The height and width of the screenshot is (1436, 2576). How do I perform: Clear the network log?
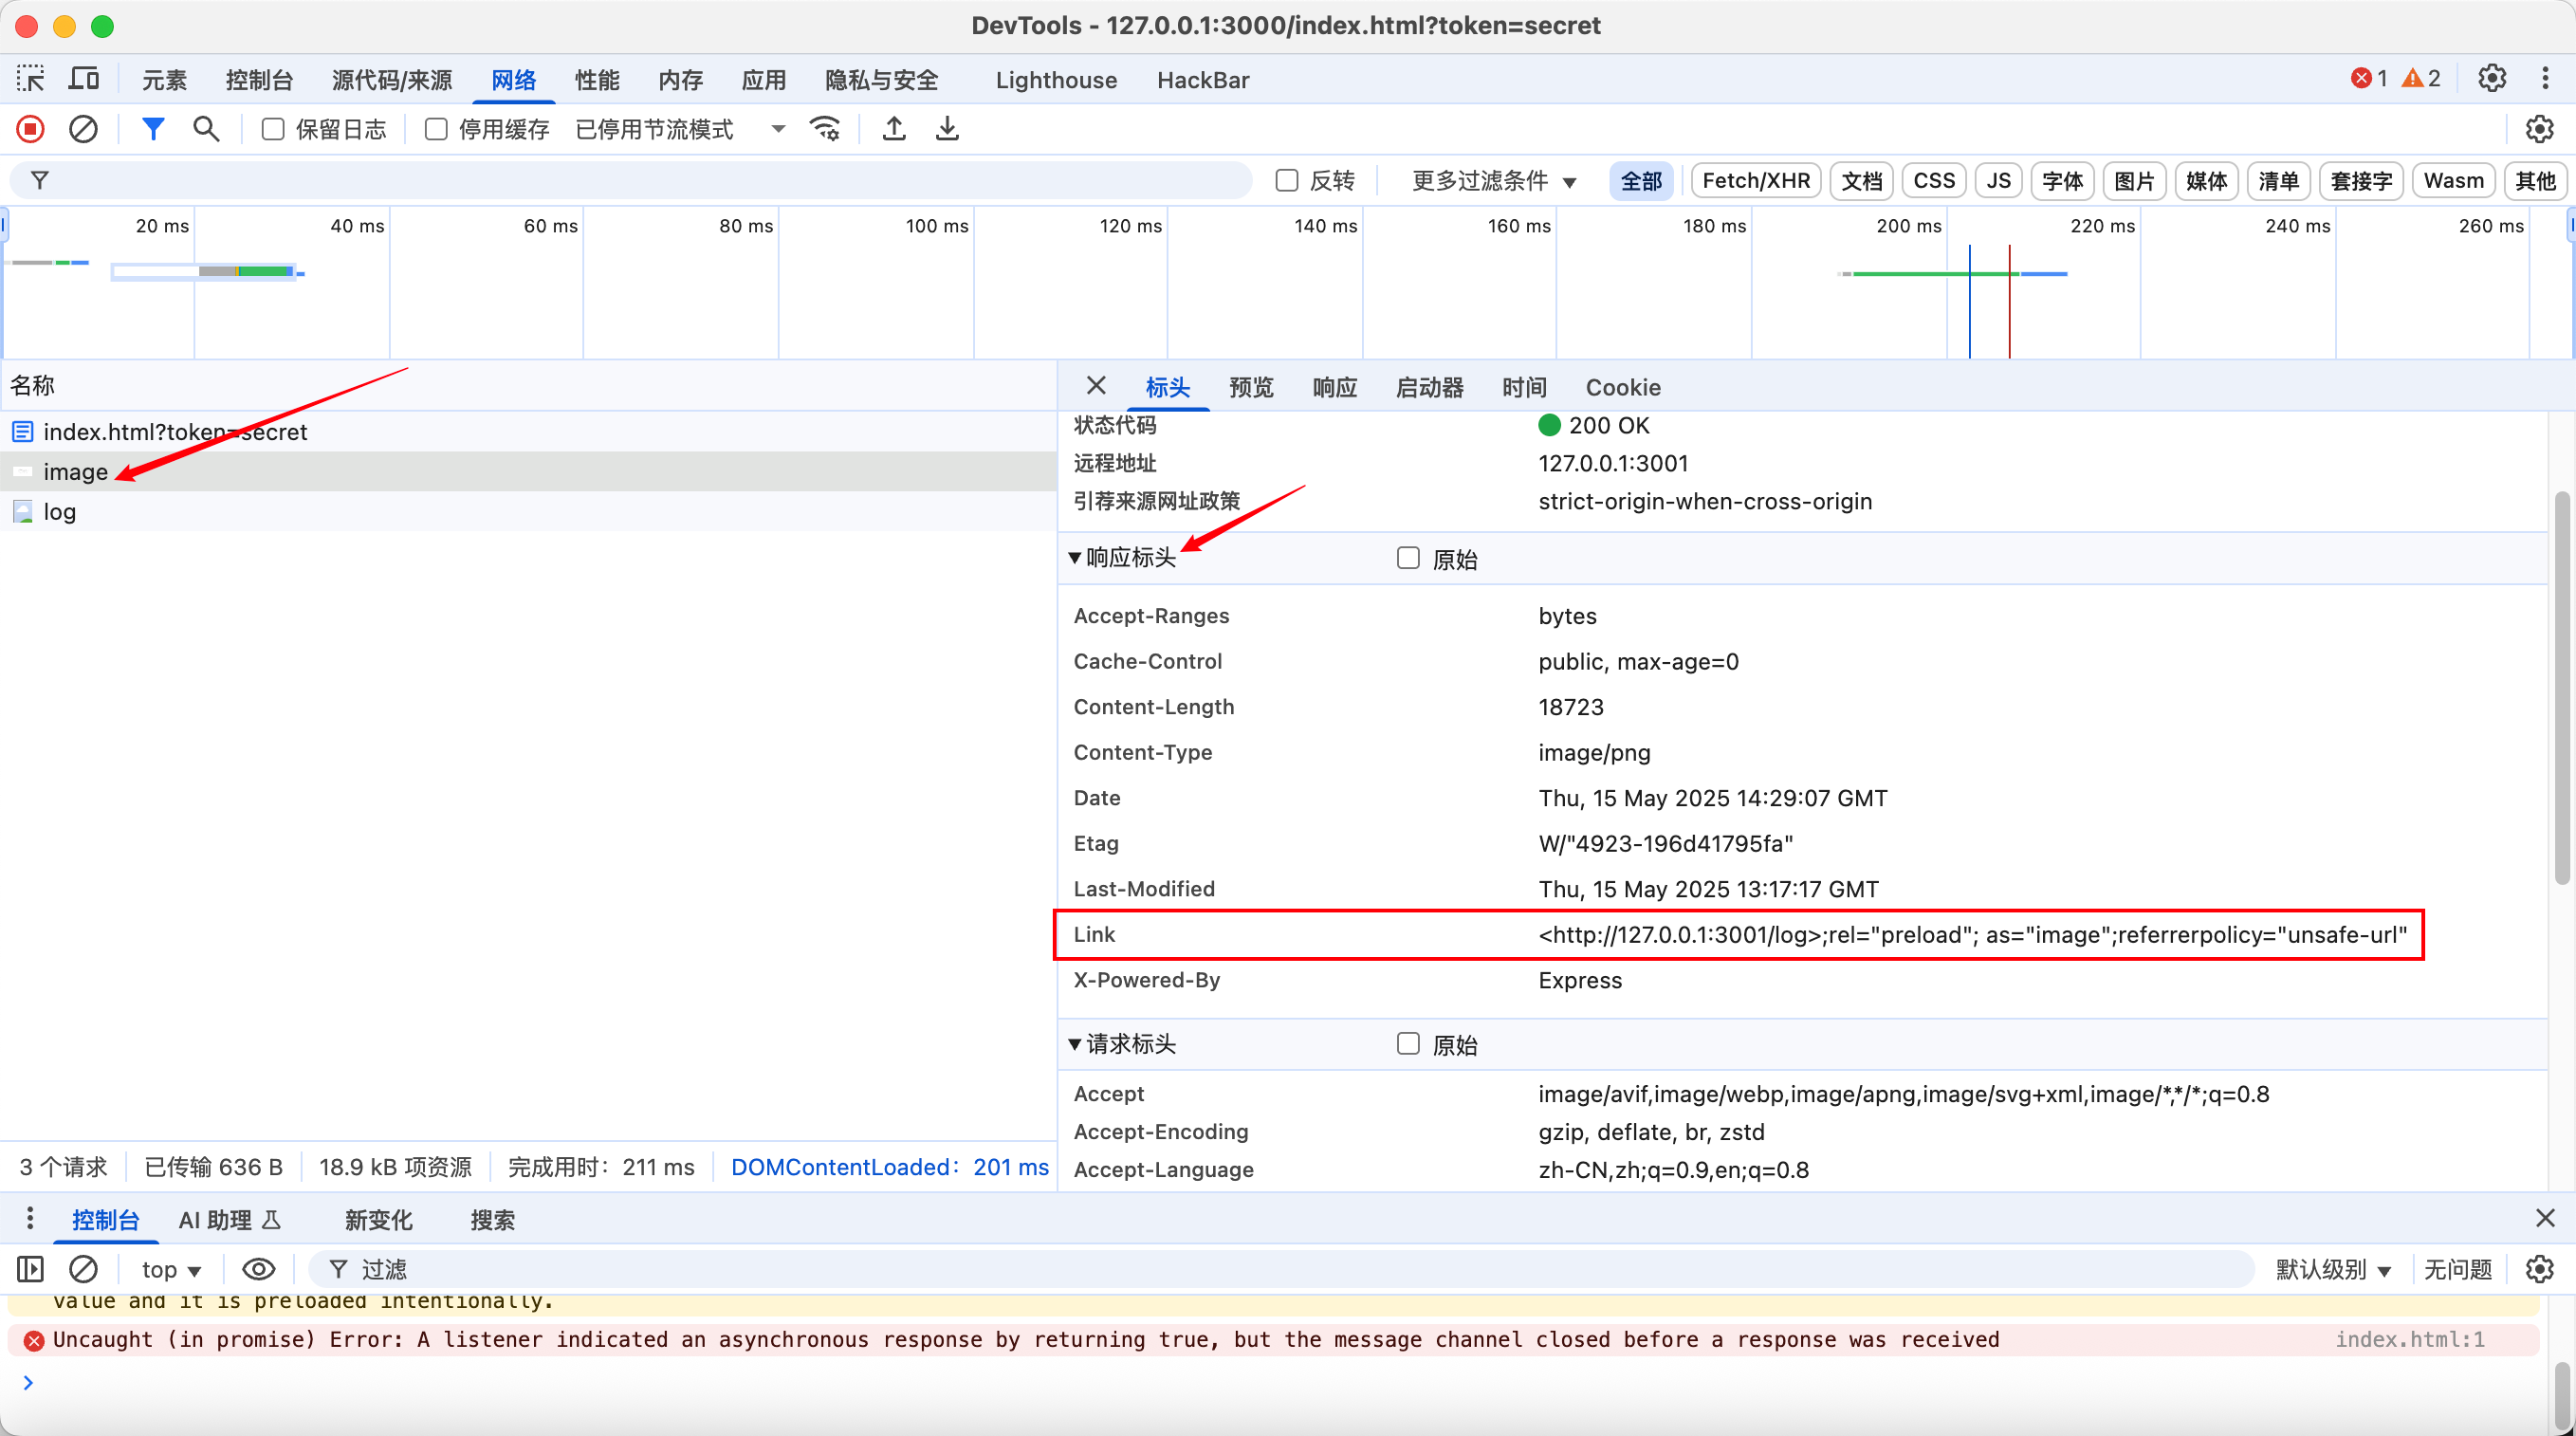[x=83, y=129]
